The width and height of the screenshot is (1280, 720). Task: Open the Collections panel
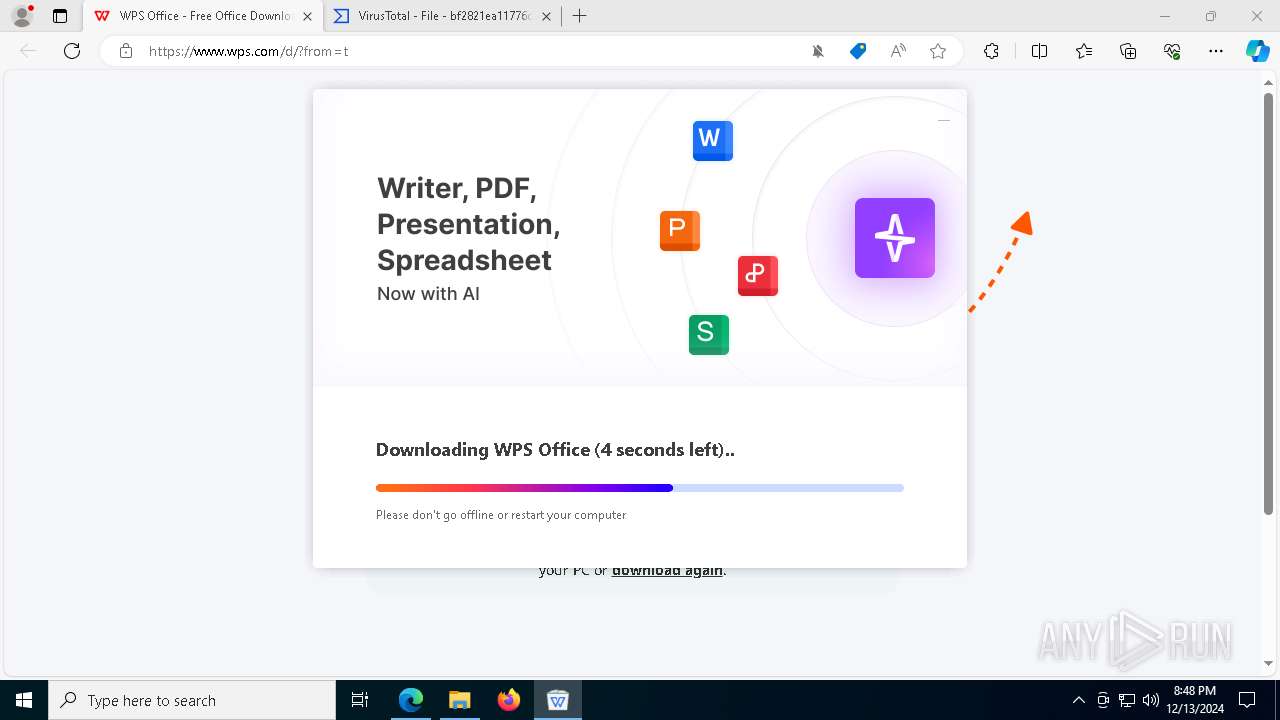pos(1128,51)
